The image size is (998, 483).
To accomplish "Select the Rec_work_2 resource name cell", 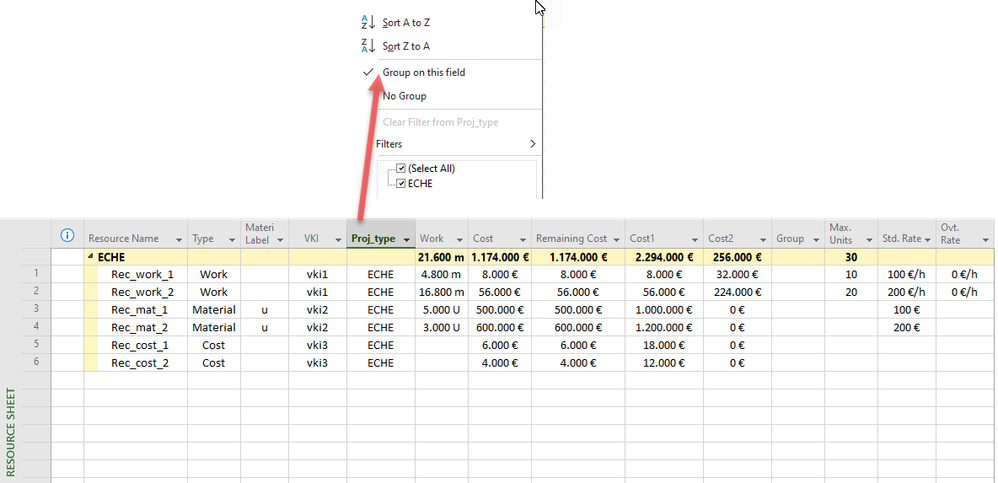I will point(142,292).
